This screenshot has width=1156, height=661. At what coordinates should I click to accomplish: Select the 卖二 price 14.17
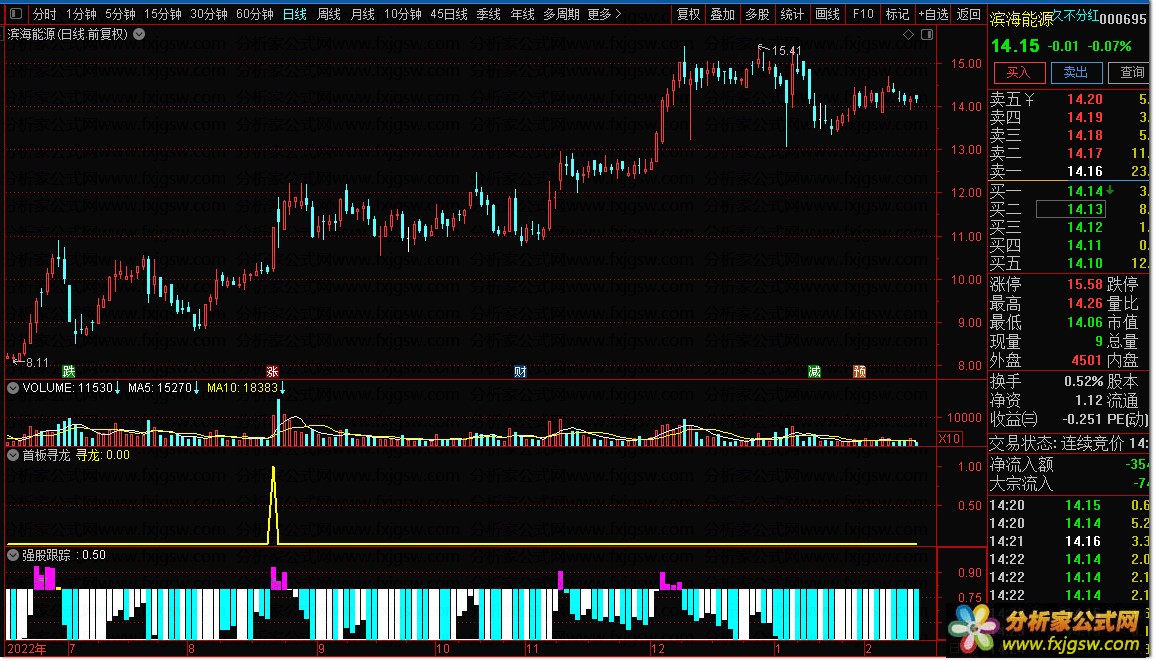1084,153
